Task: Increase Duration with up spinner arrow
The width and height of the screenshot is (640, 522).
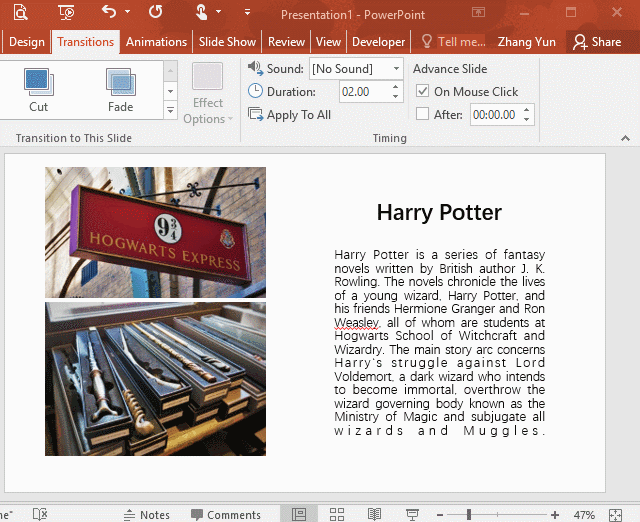Action: (396, 87)
